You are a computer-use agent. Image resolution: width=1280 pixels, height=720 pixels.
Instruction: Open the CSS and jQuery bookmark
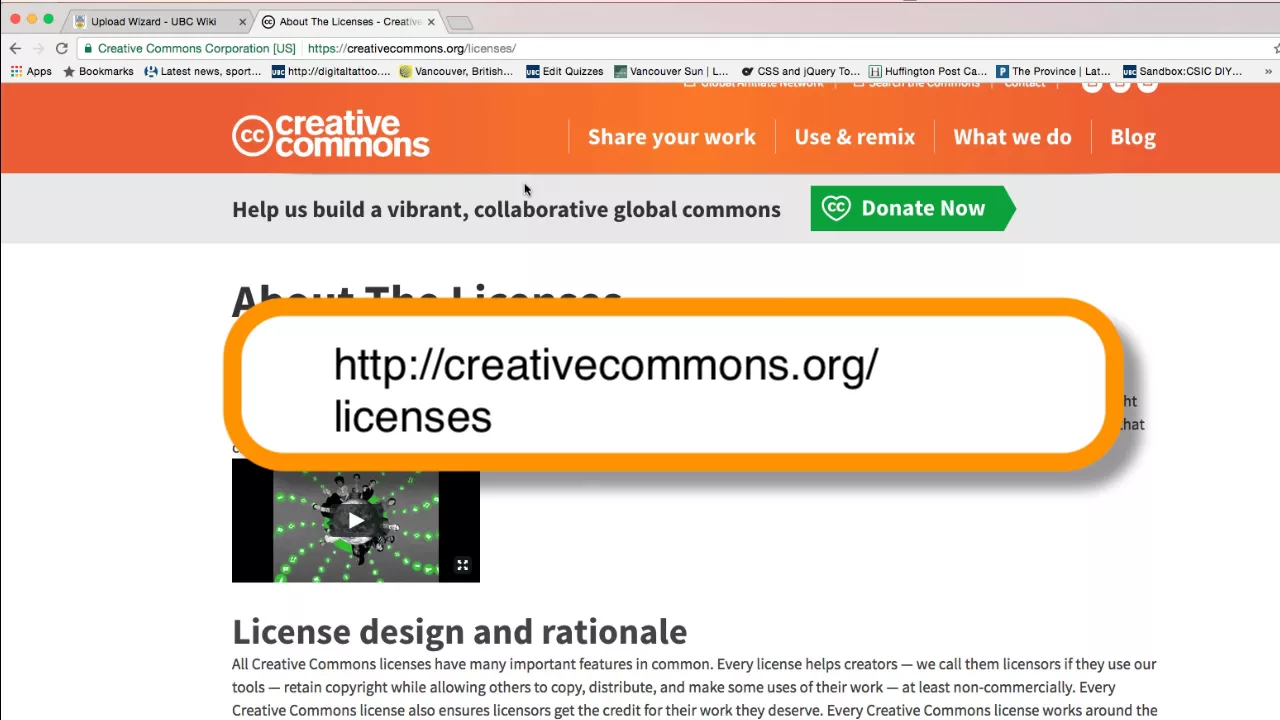click(x=800, y=71)
